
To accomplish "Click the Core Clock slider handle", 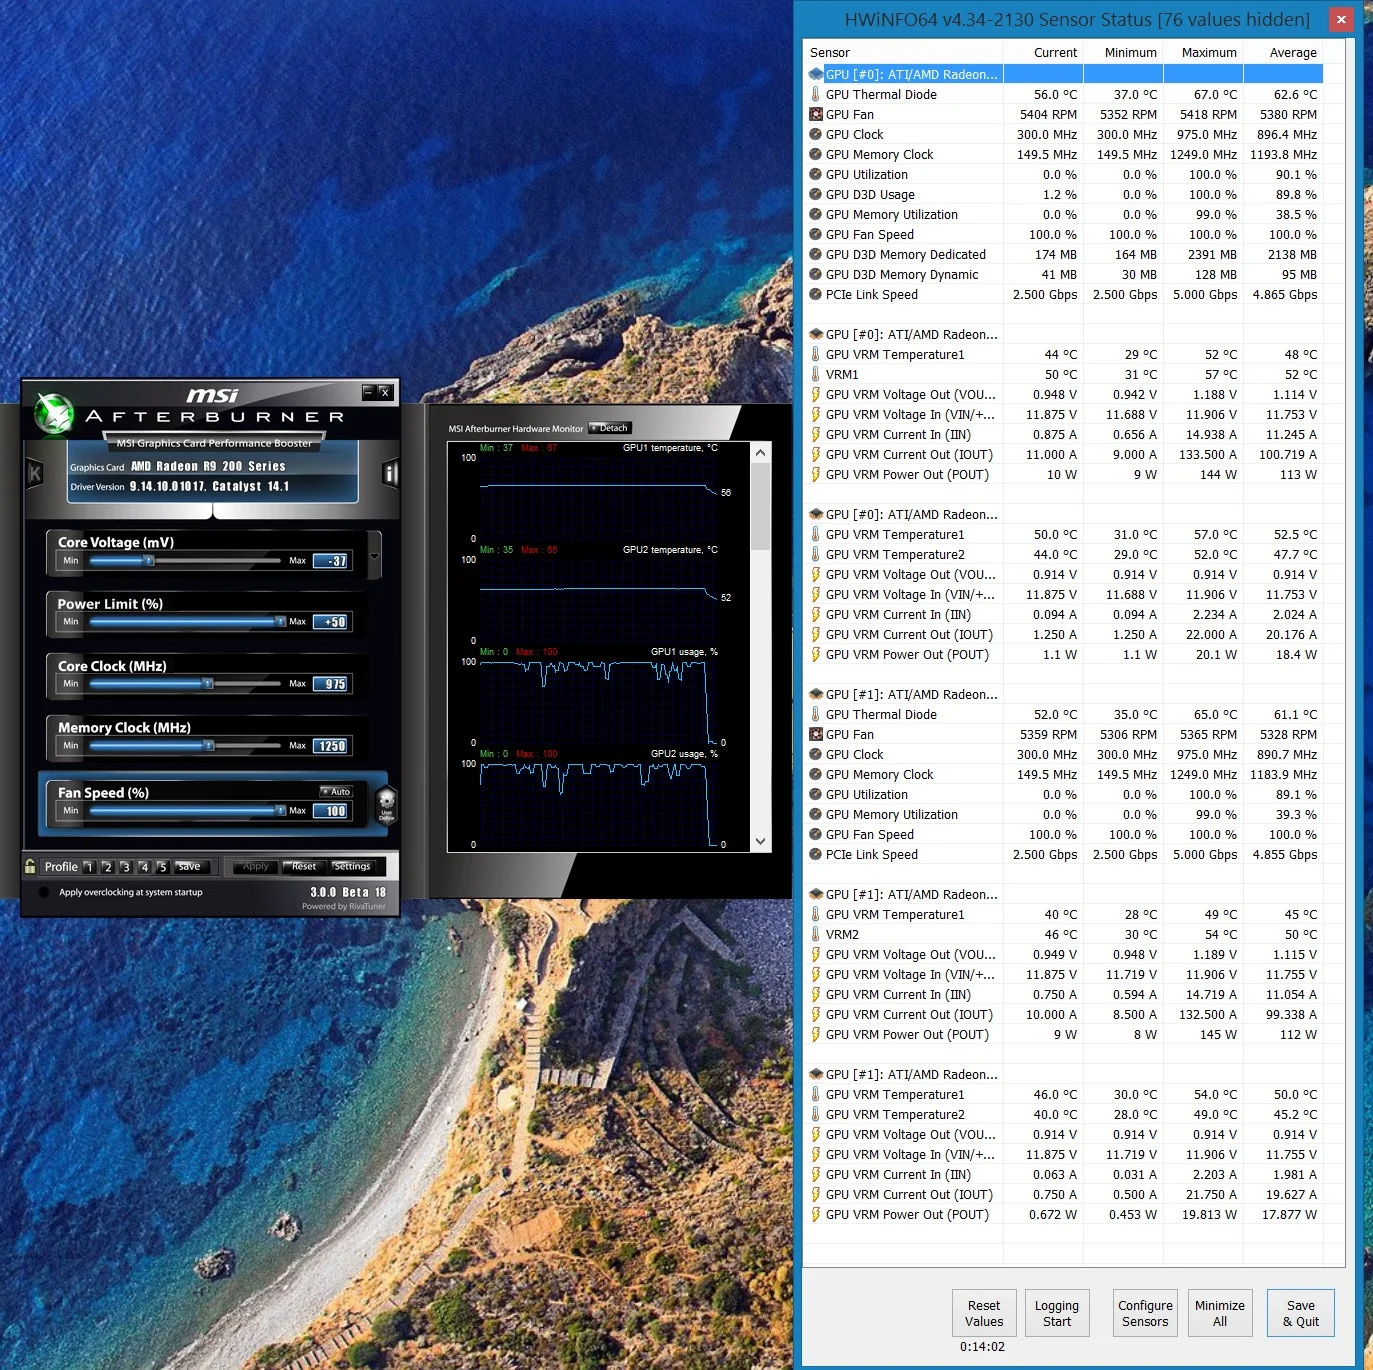I will pyautogui.click(x=208, y=684).
